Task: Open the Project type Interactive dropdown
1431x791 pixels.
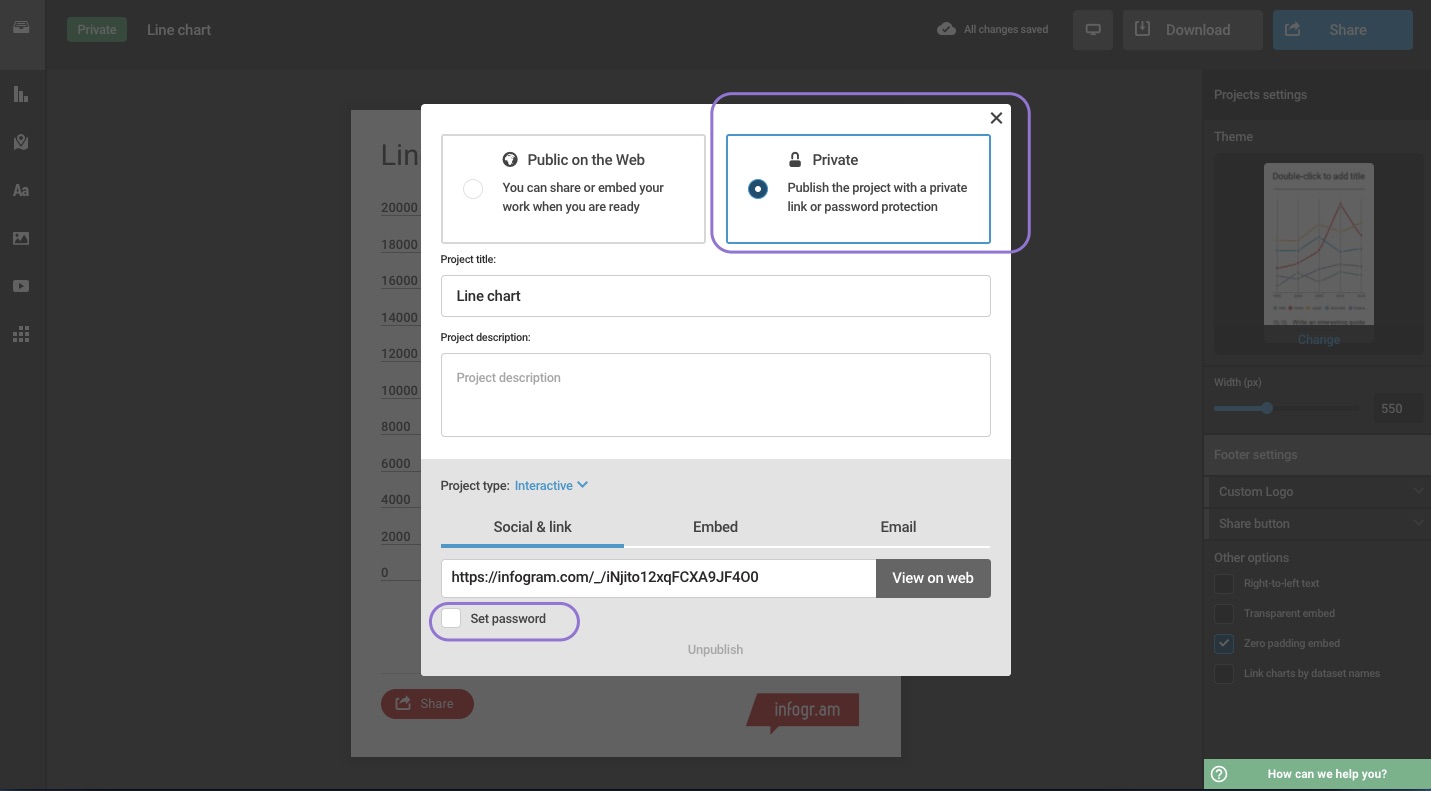Action: coord(551,486)
